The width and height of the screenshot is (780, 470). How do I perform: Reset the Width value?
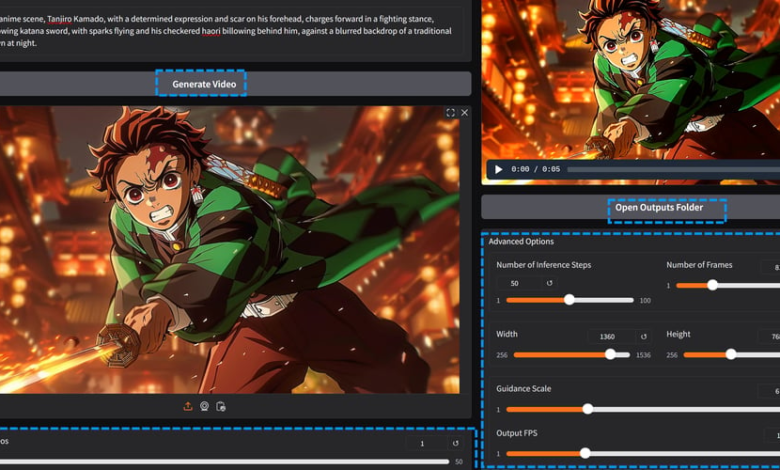coord(644,337)
